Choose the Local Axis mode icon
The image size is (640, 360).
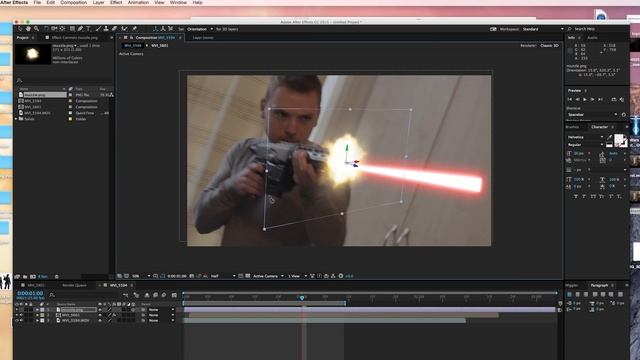pyautogui.click(x=156, y=29)
